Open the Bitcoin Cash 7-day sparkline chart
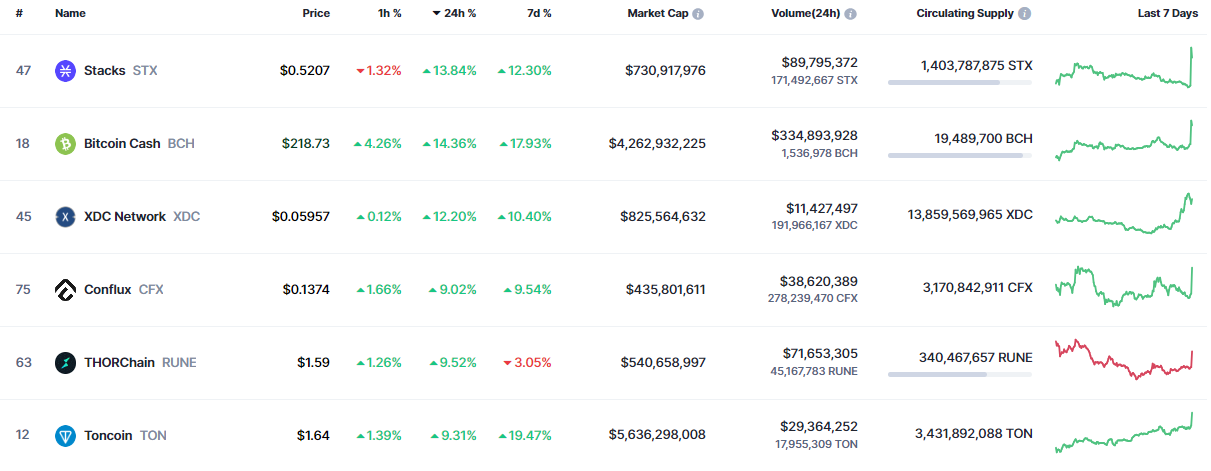Screen dimensions: 1211x471 click(x=1125, y=141)
